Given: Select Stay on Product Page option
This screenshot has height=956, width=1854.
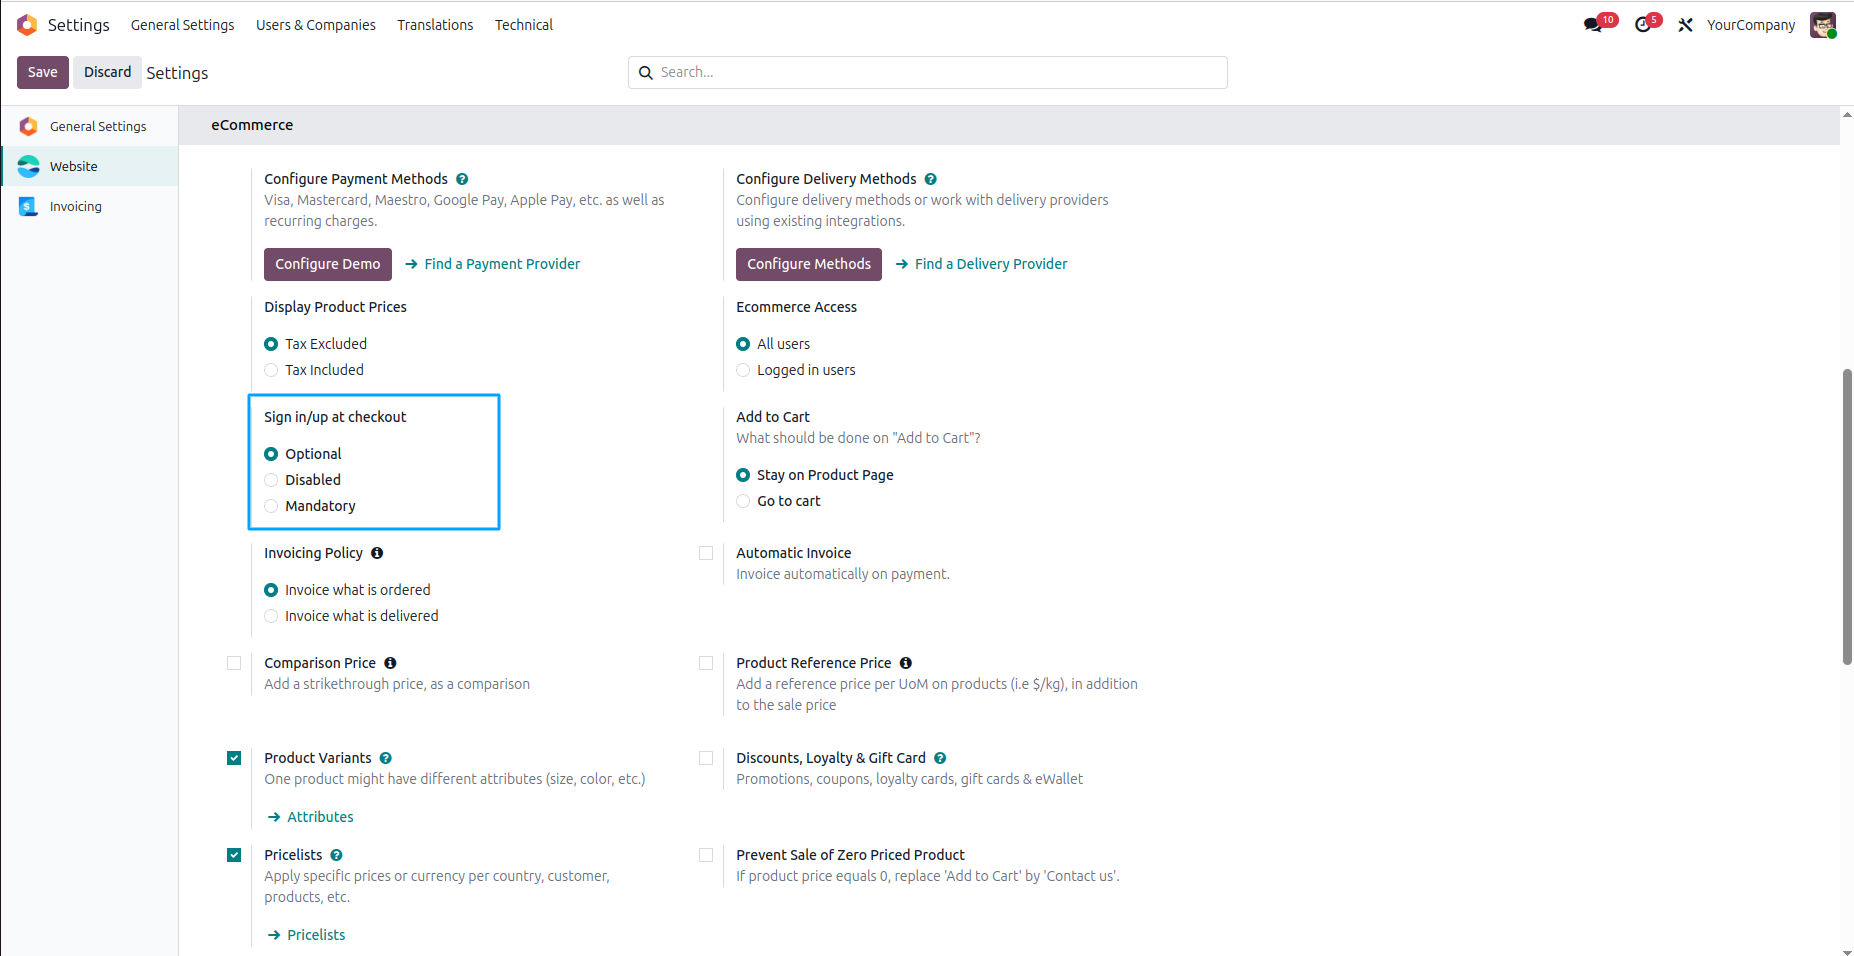Looking at the screenshot, I should (x=743, y=475).
